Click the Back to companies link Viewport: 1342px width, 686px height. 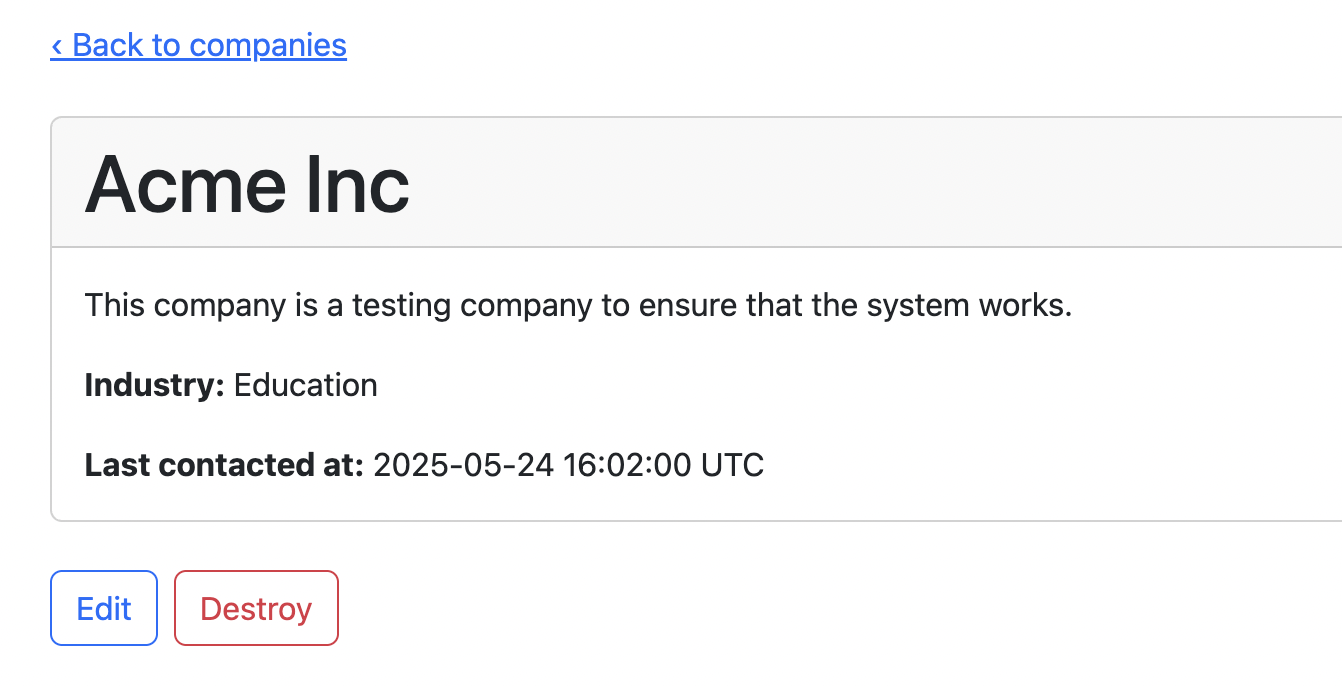[x=198, y=45]
